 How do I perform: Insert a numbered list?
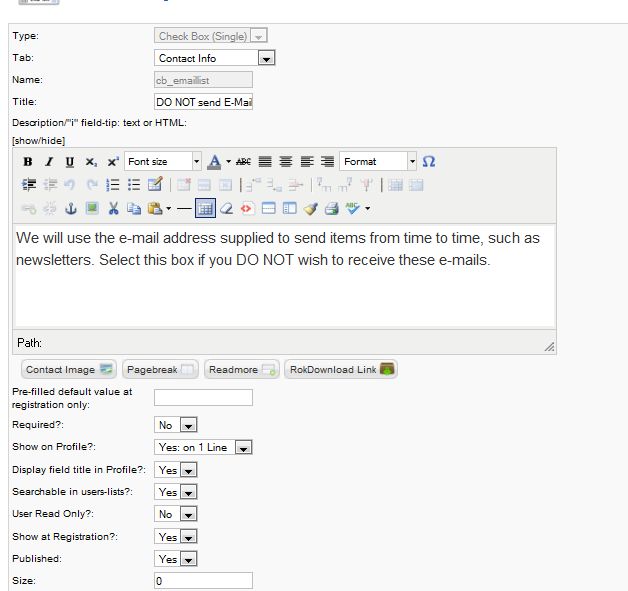(x=113, y=185)
